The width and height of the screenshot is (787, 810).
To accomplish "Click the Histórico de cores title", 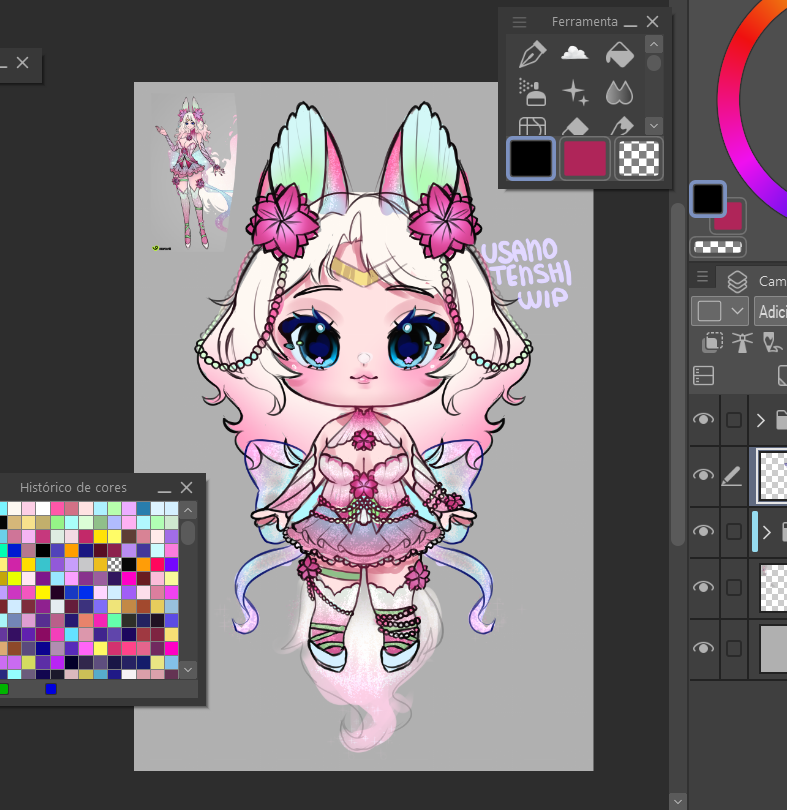I will tap(73, 487).
